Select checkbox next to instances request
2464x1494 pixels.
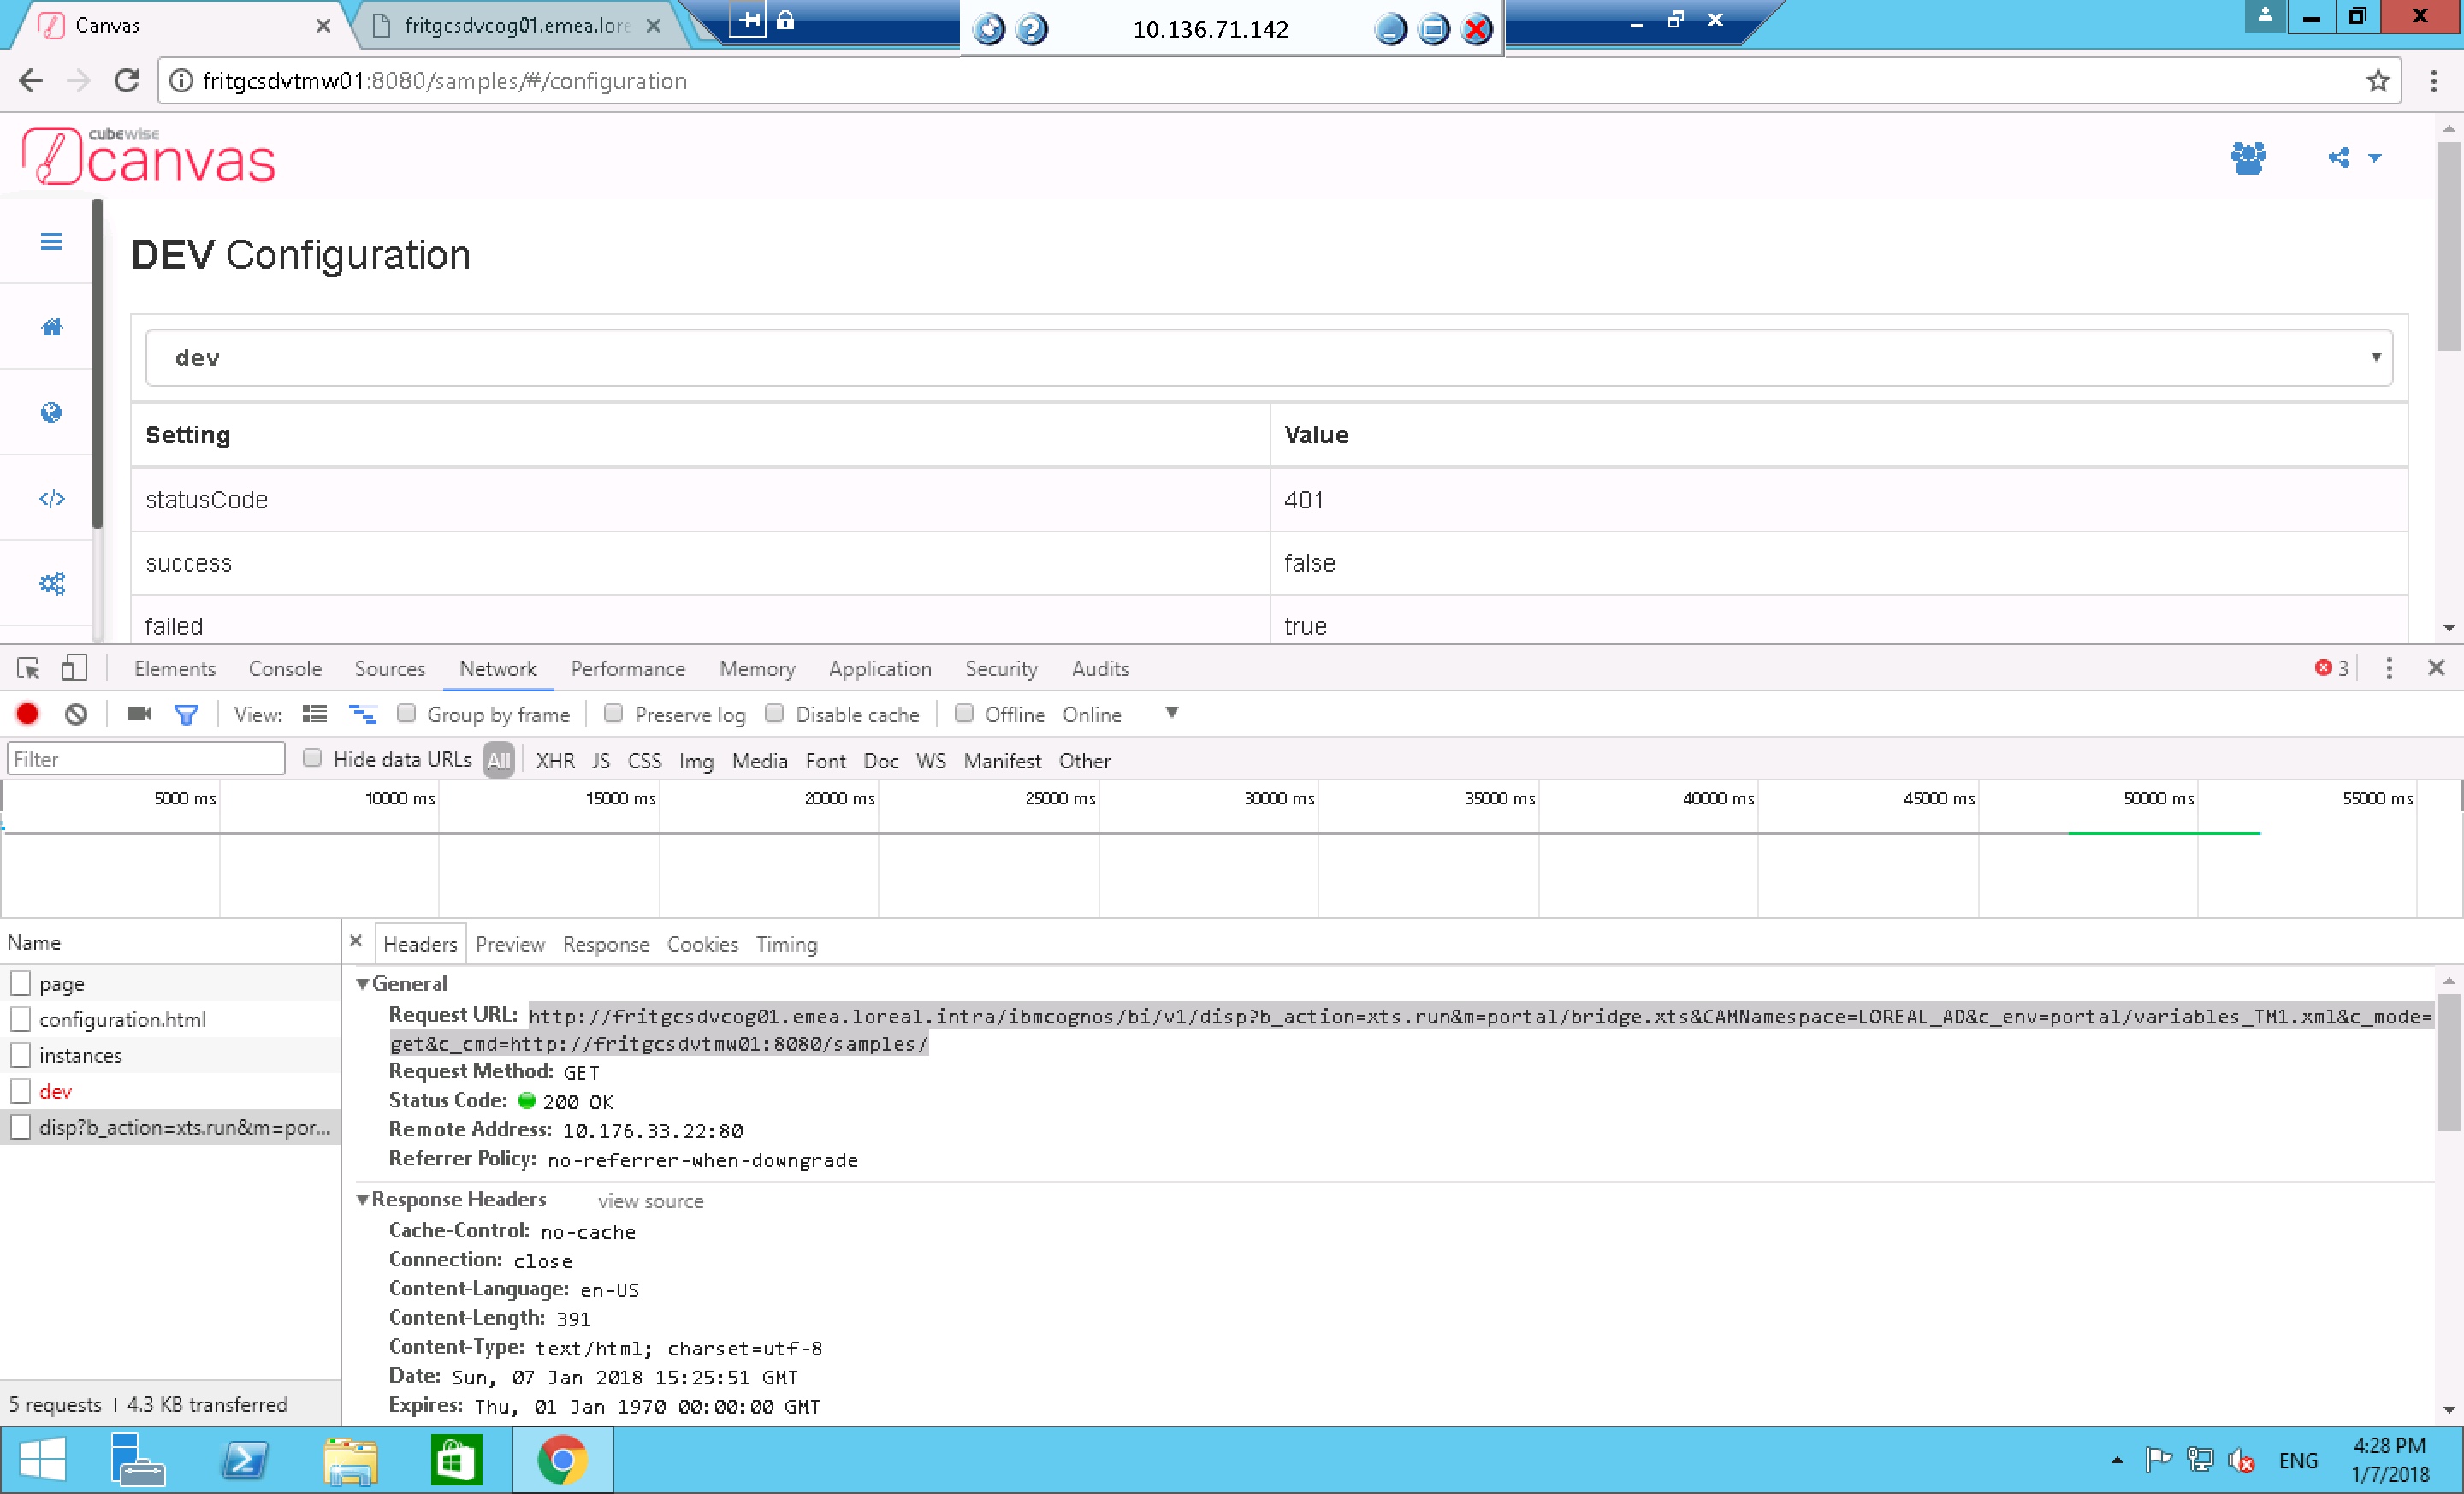pos(20,1055)
